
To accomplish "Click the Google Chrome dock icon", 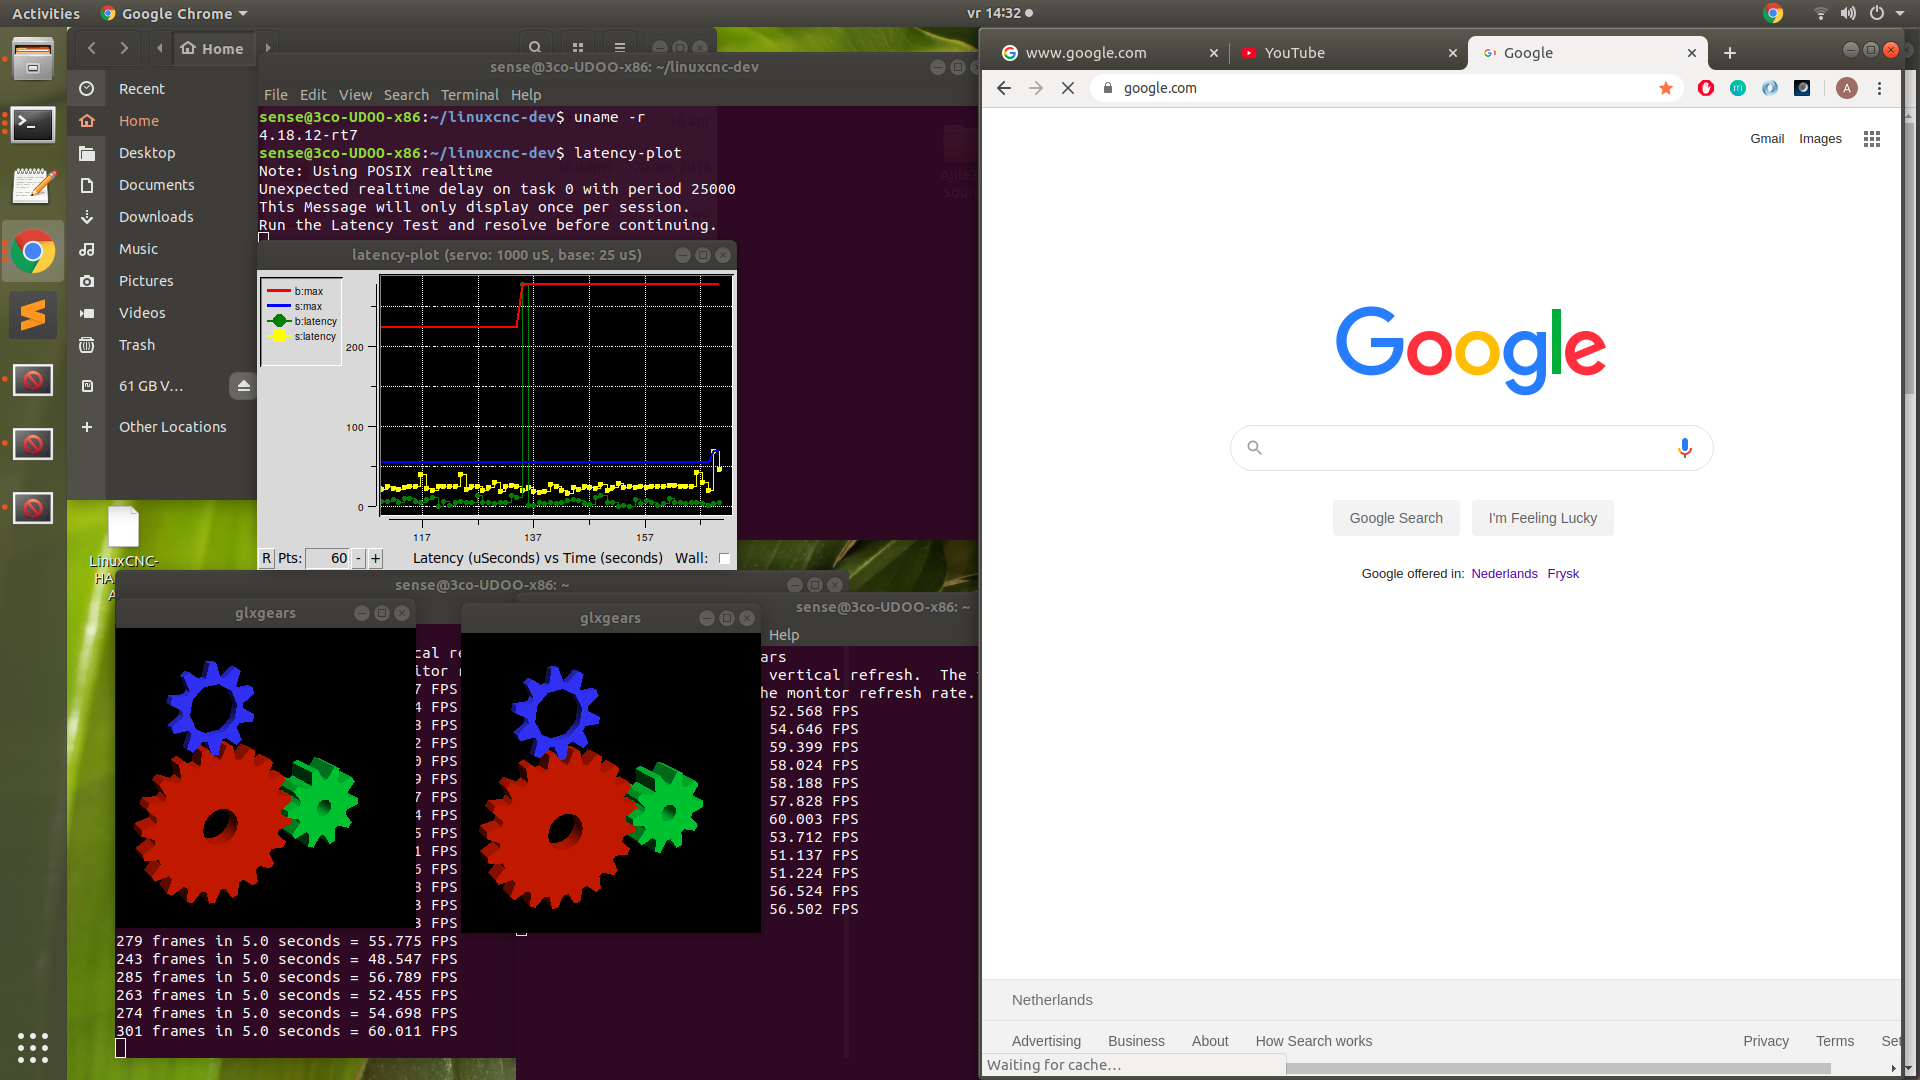I will 33,252.
